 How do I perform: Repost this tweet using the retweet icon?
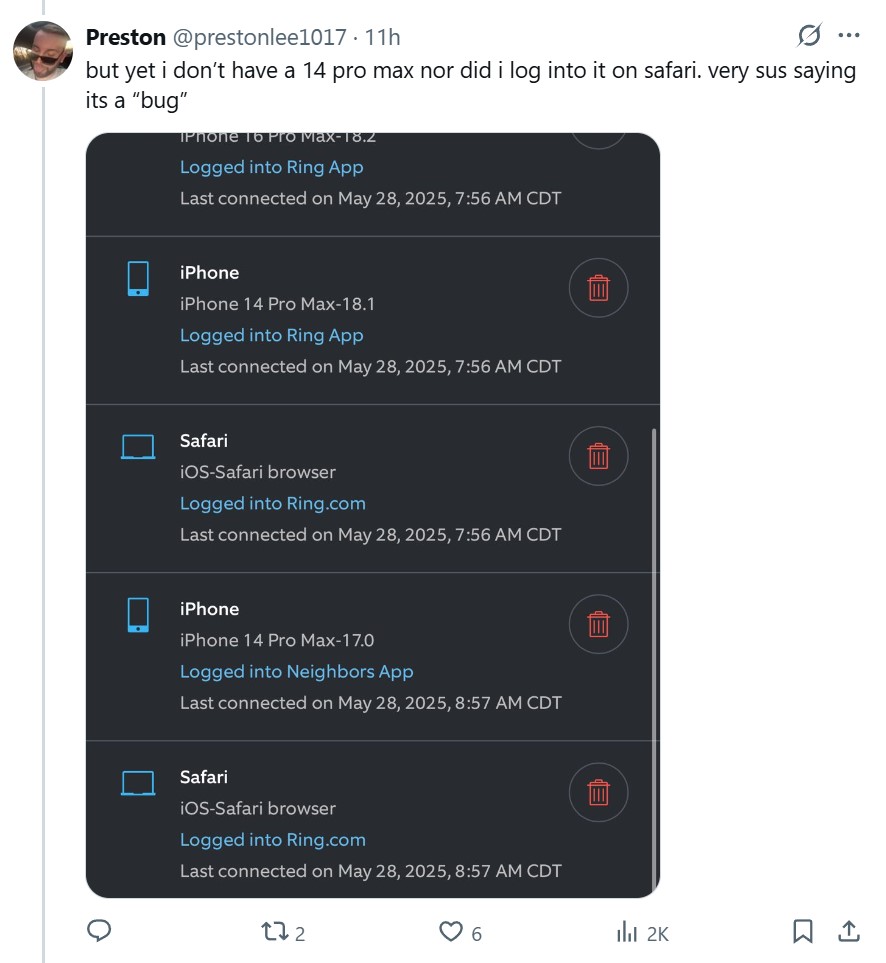tap(274, 932)
